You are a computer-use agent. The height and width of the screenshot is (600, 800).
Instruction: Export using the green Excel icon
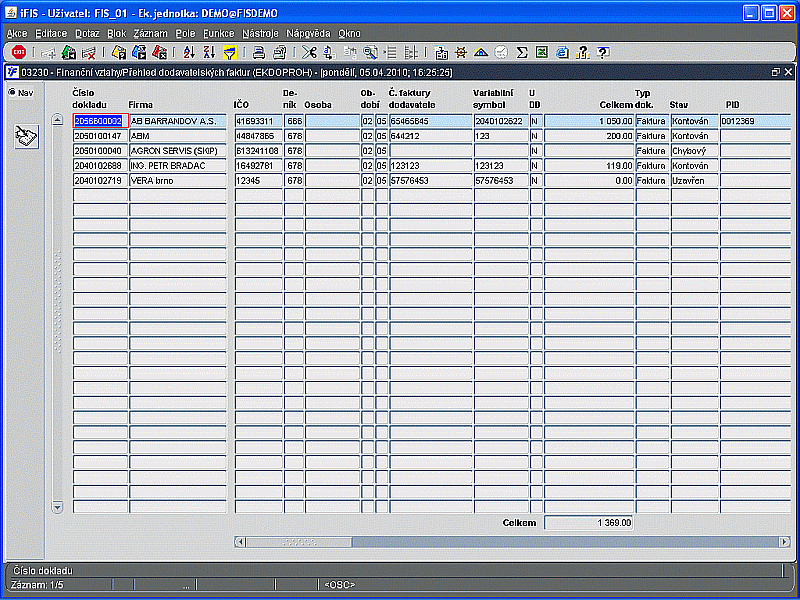[x=542, y=52]
